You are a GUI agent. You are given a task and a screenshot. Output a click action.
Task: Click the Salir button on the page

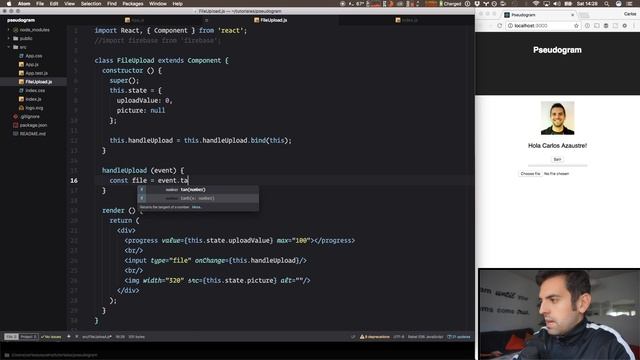pyautogui.click(x=557, y=159)
